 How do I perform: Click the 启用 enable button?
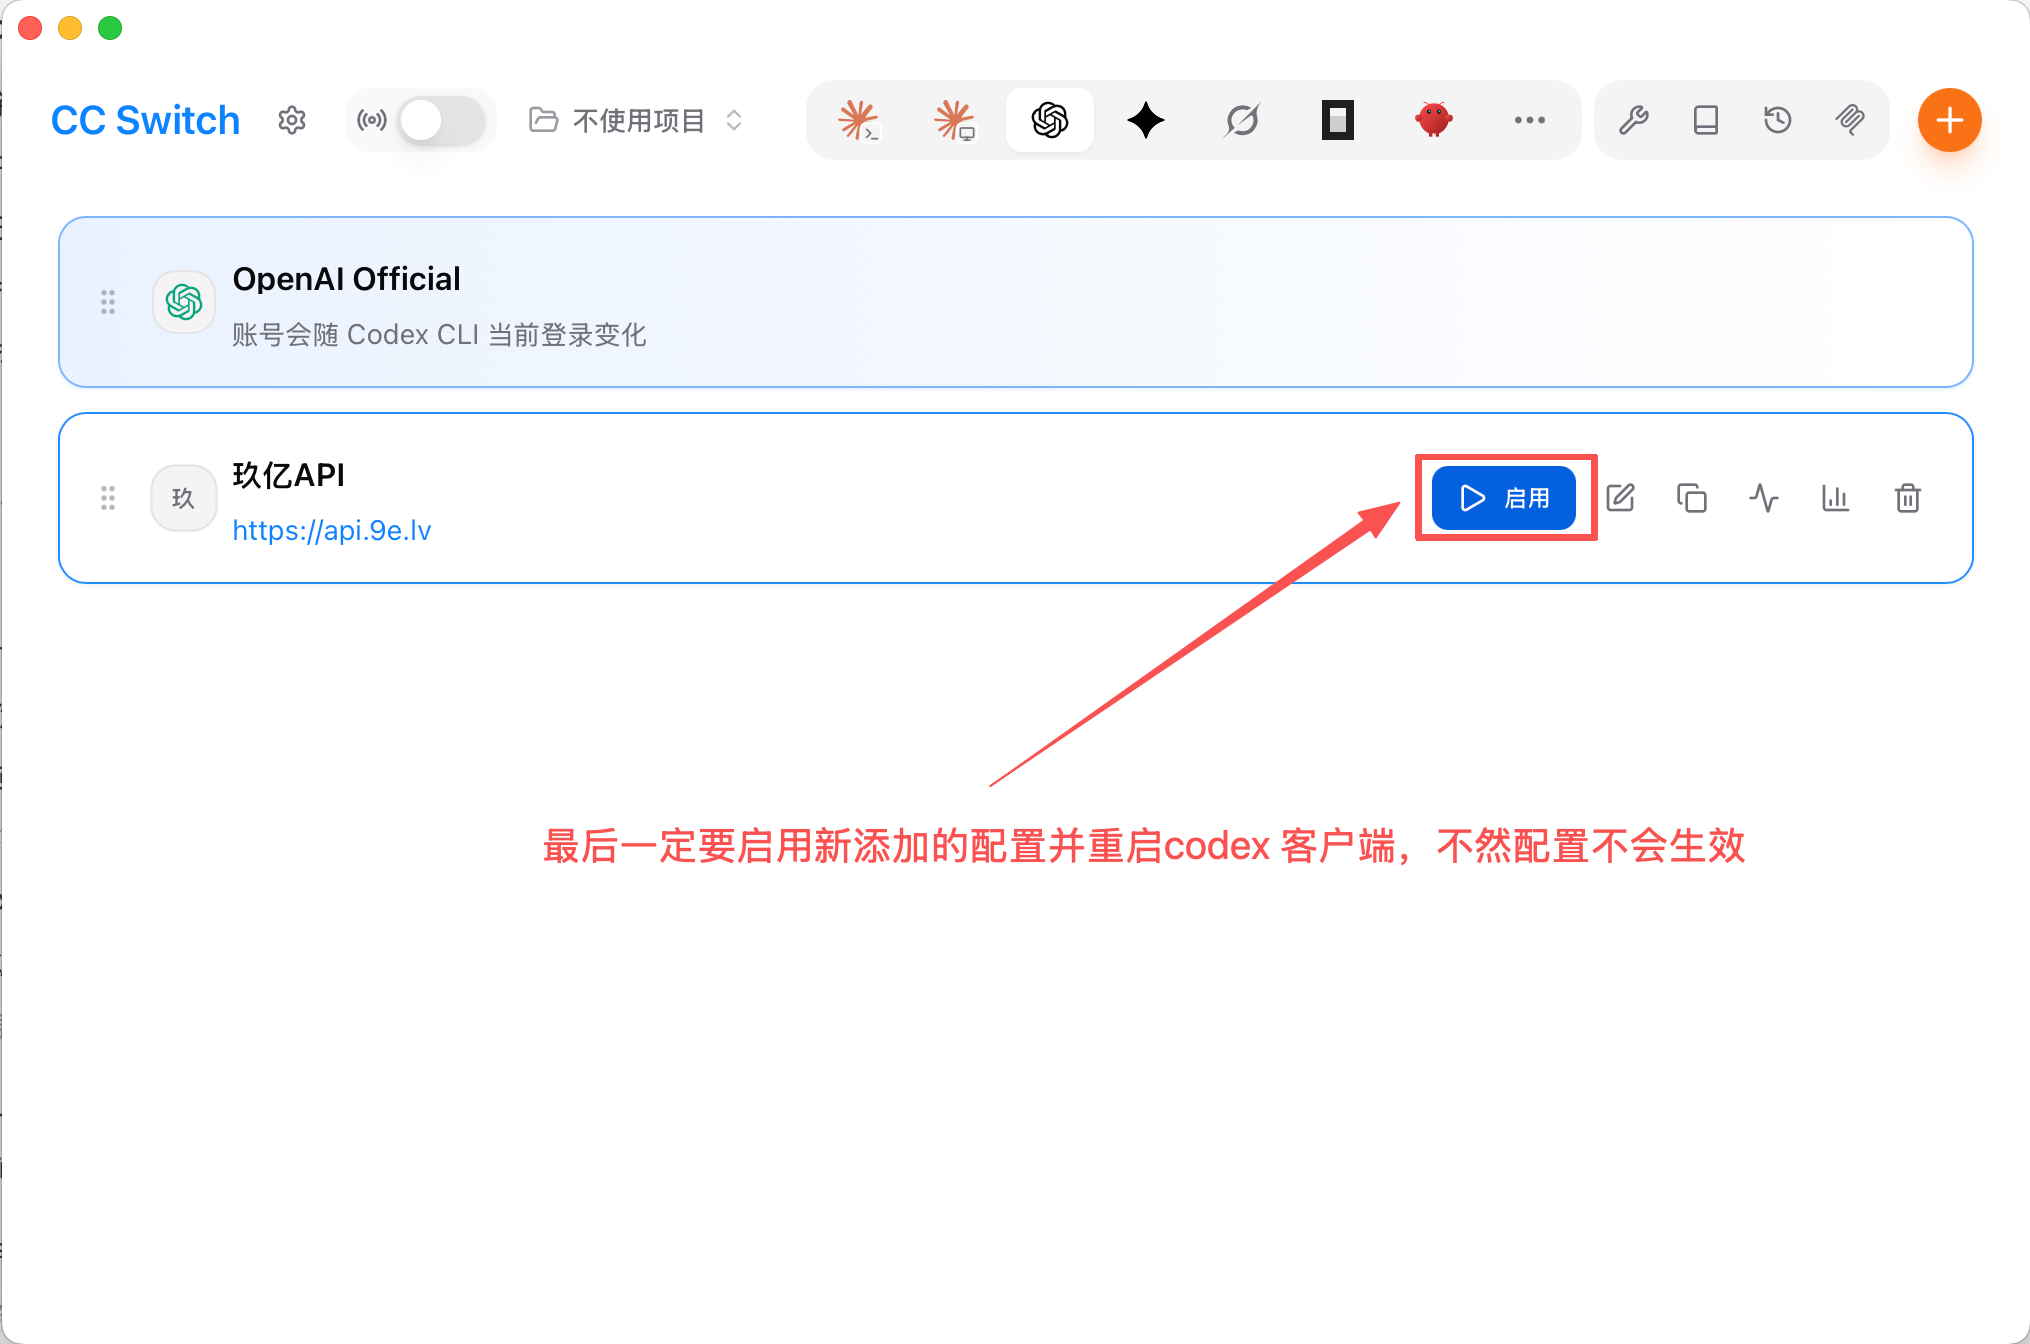point(1503,498)
